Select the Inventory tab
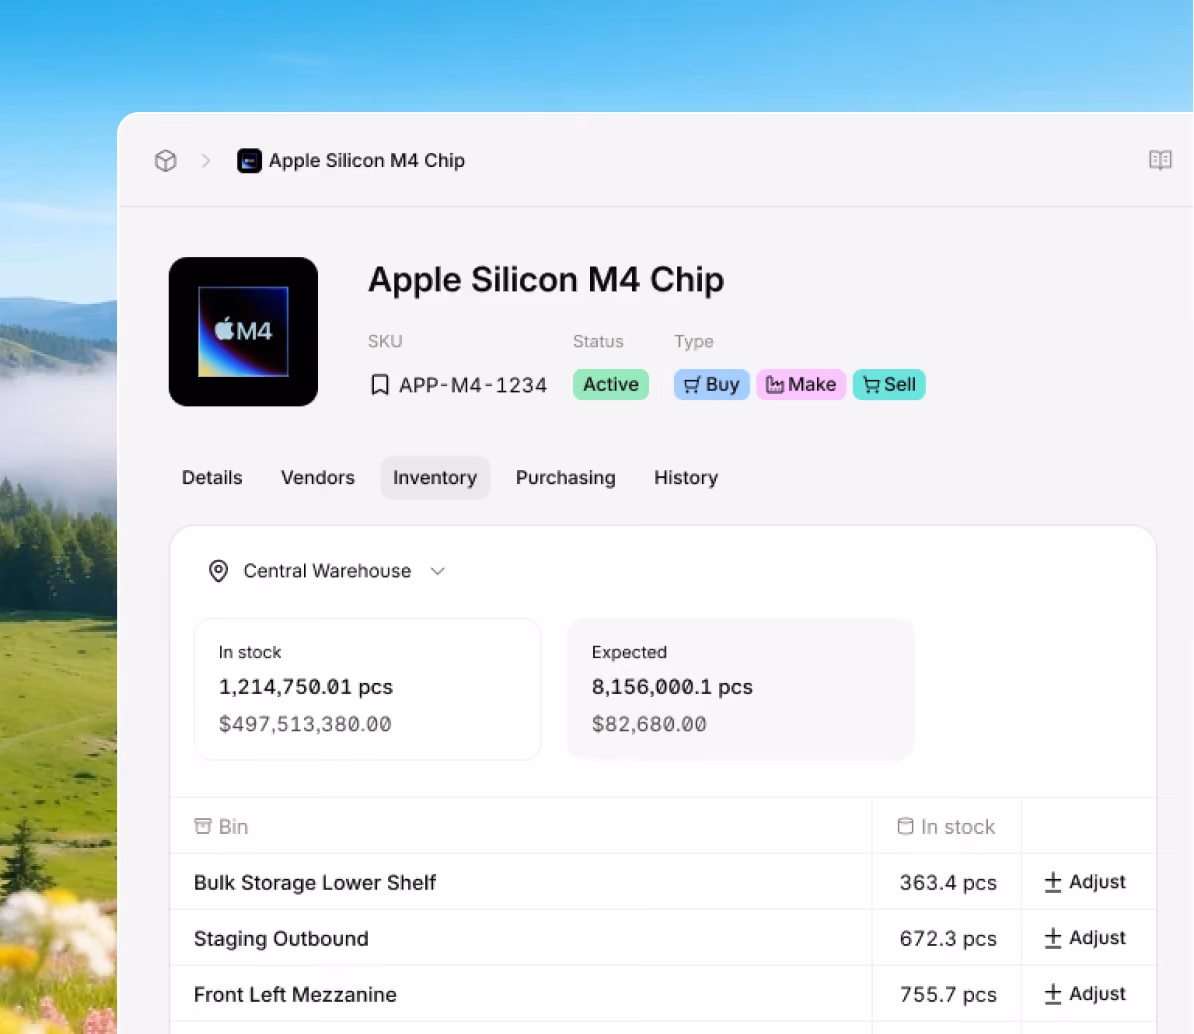Image resolution: width=1194 pixels, height=1034 pixels. coord(435,477)
